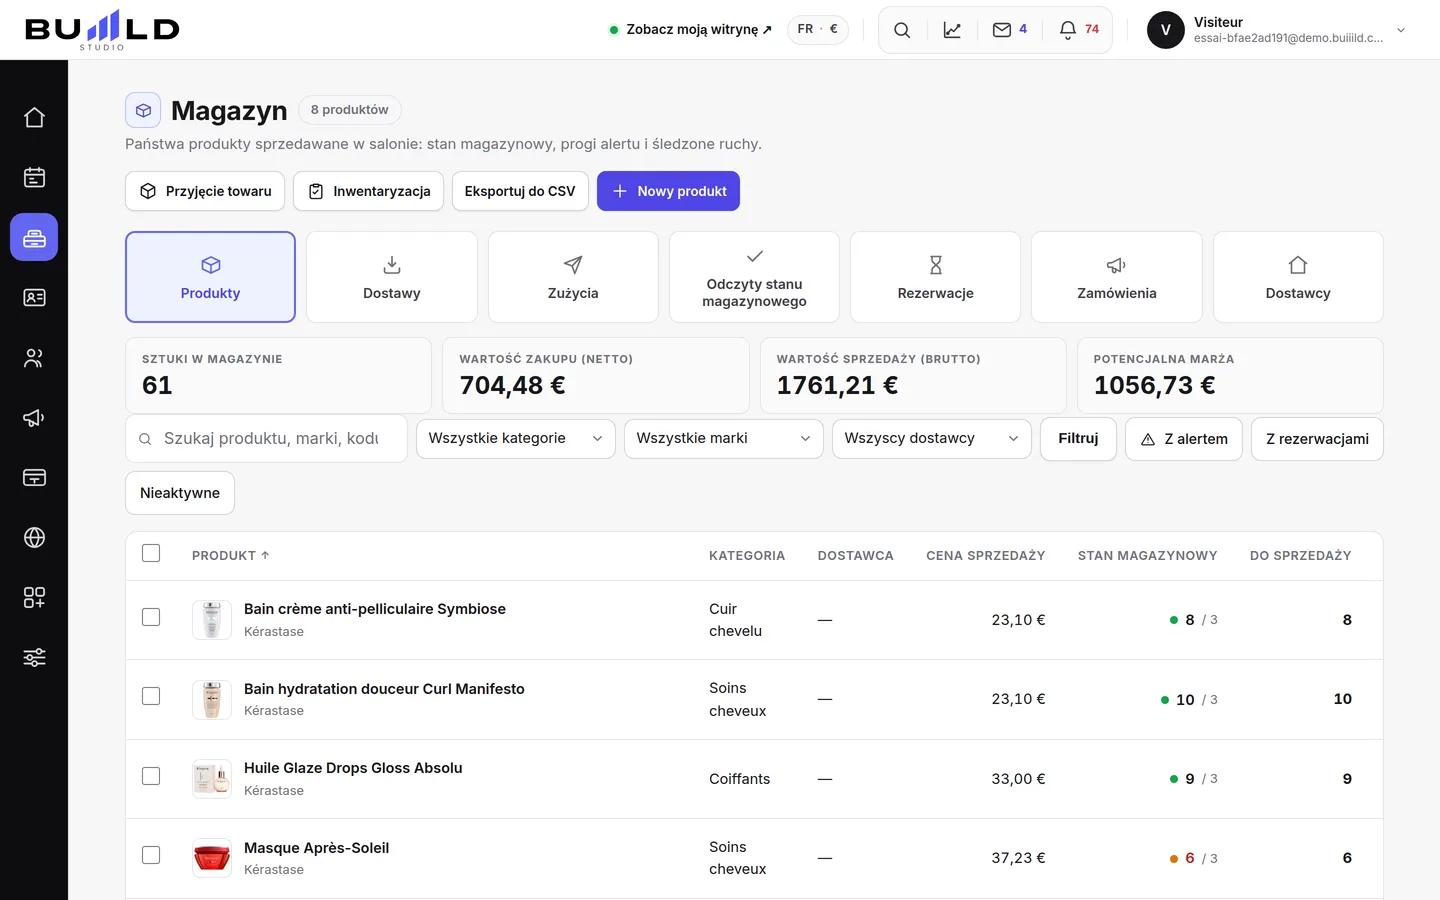Expand the Wszyscy dostawcy dropdown
Image resolution: width=1440 pixels, height=900 pixels.
coord(932,439)
